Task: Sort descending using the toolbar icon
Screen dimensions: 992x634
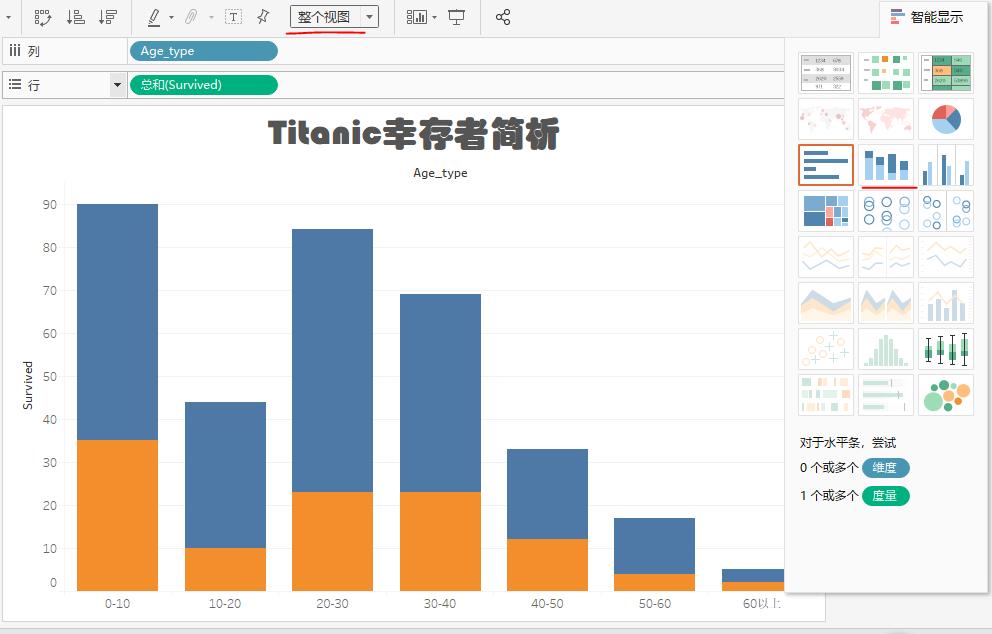Action: click(x=108, y=17)
